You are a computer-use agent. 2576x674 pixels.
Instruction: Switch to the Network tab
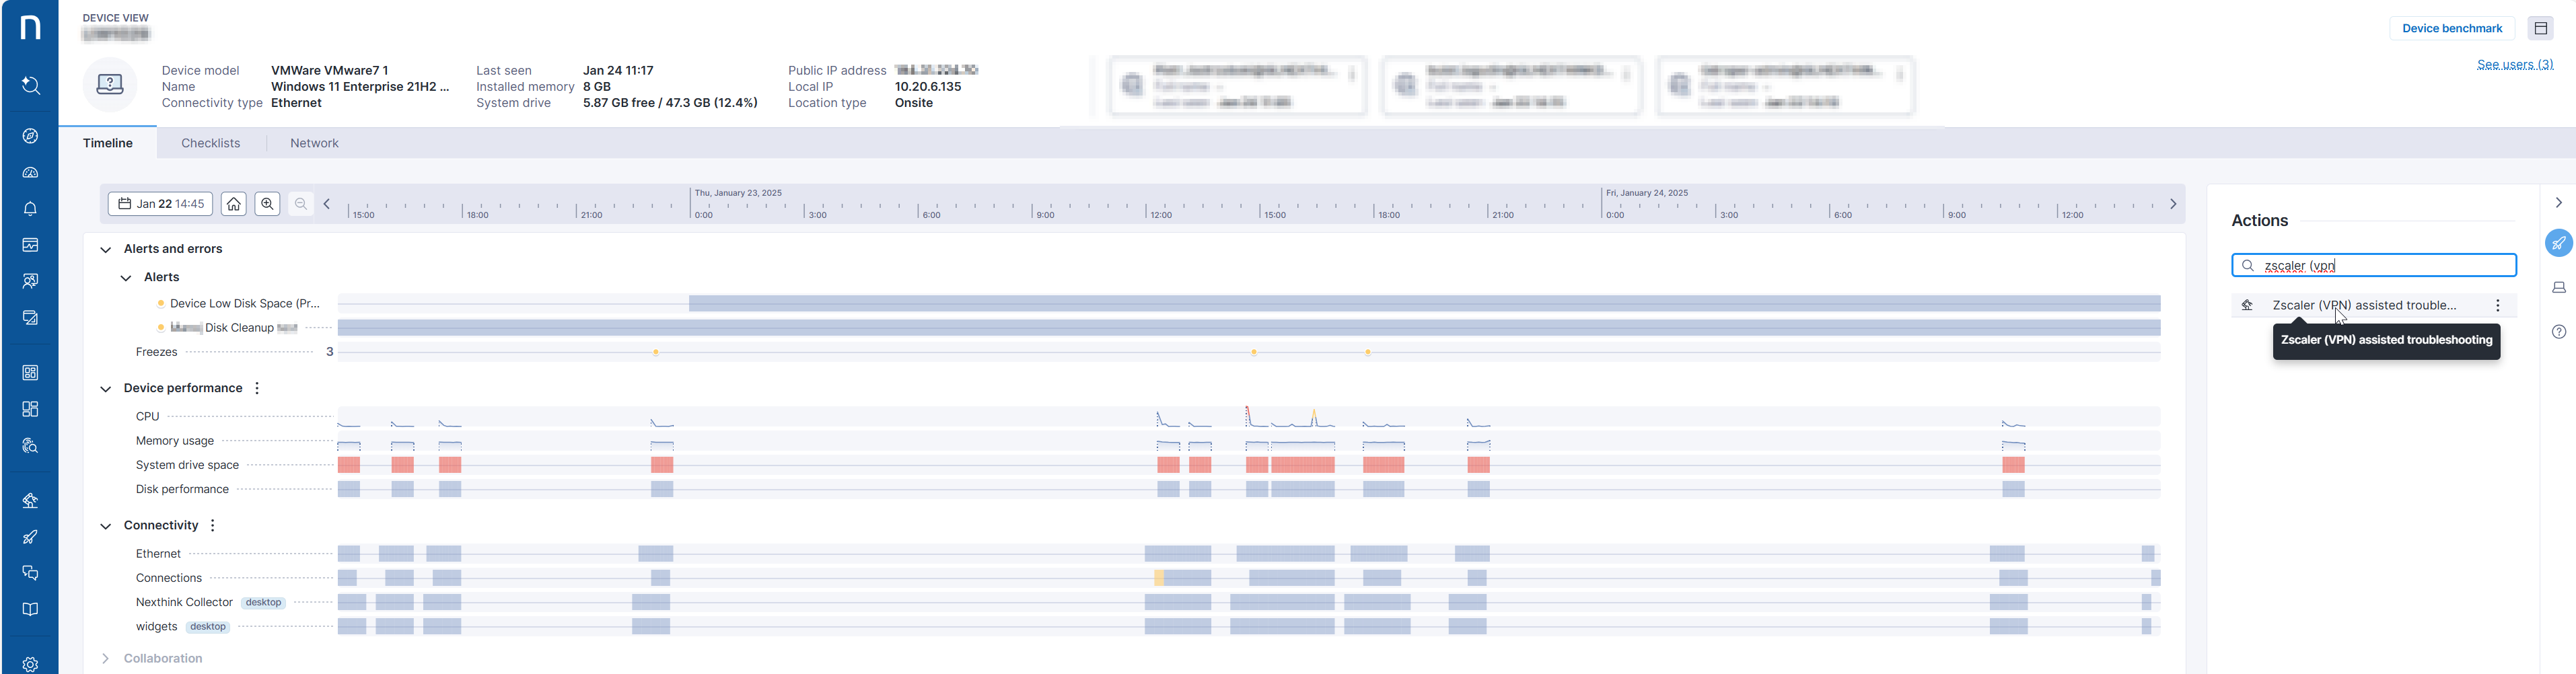(x=314, y=143)
